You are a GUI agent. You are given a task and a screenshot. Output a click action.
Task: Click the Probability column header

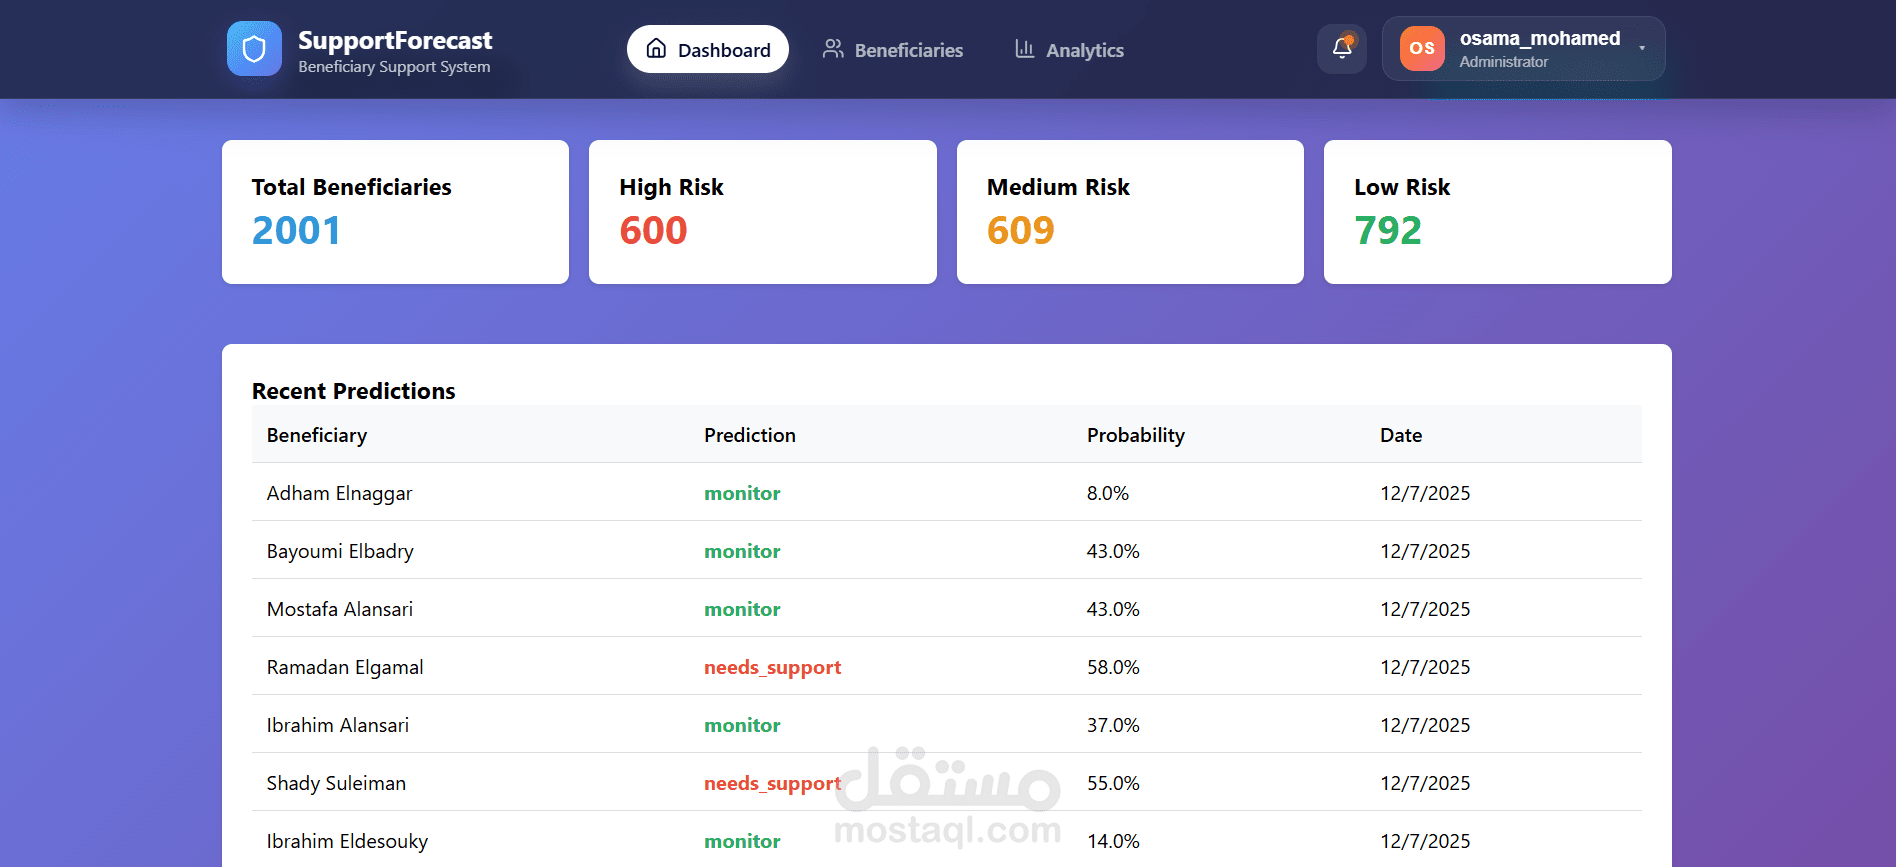coord(1136,435)
